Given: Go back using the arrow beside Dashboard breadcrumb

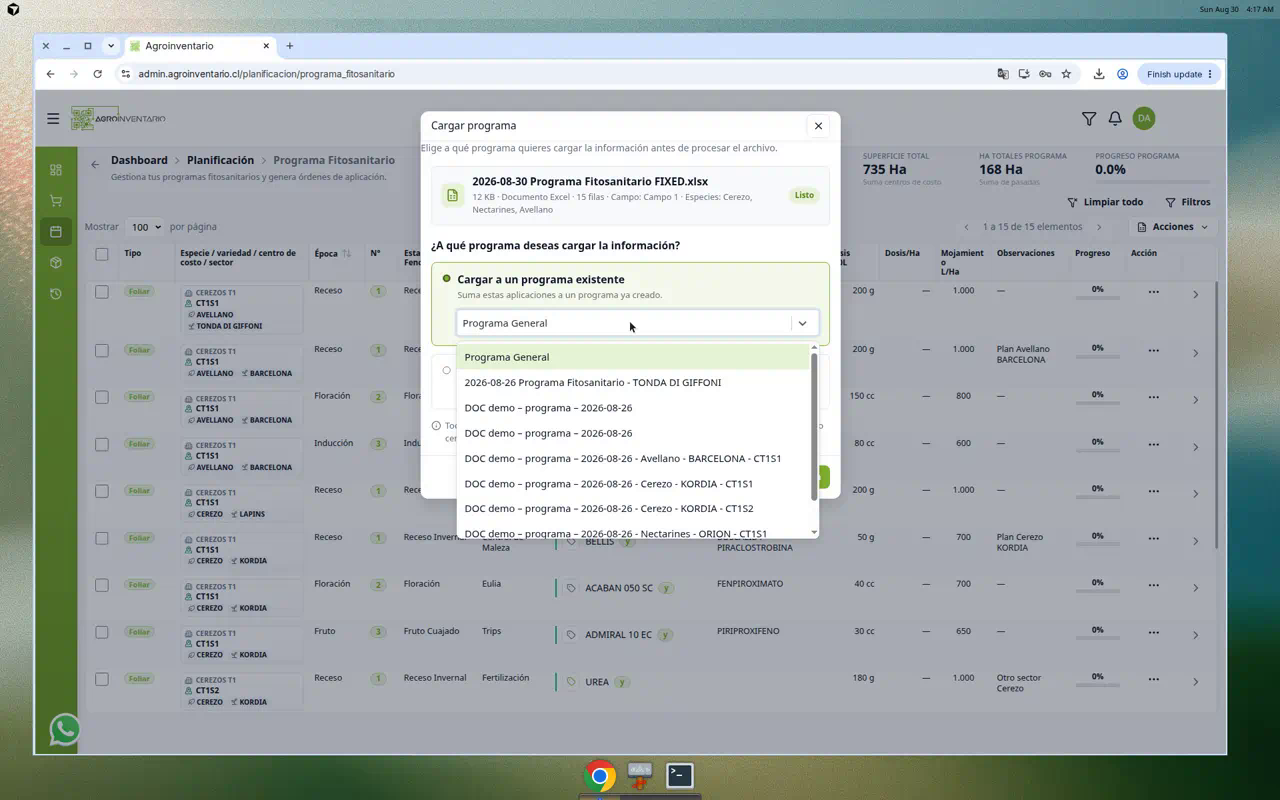Looking at the screenshot, I should point(95,164).
